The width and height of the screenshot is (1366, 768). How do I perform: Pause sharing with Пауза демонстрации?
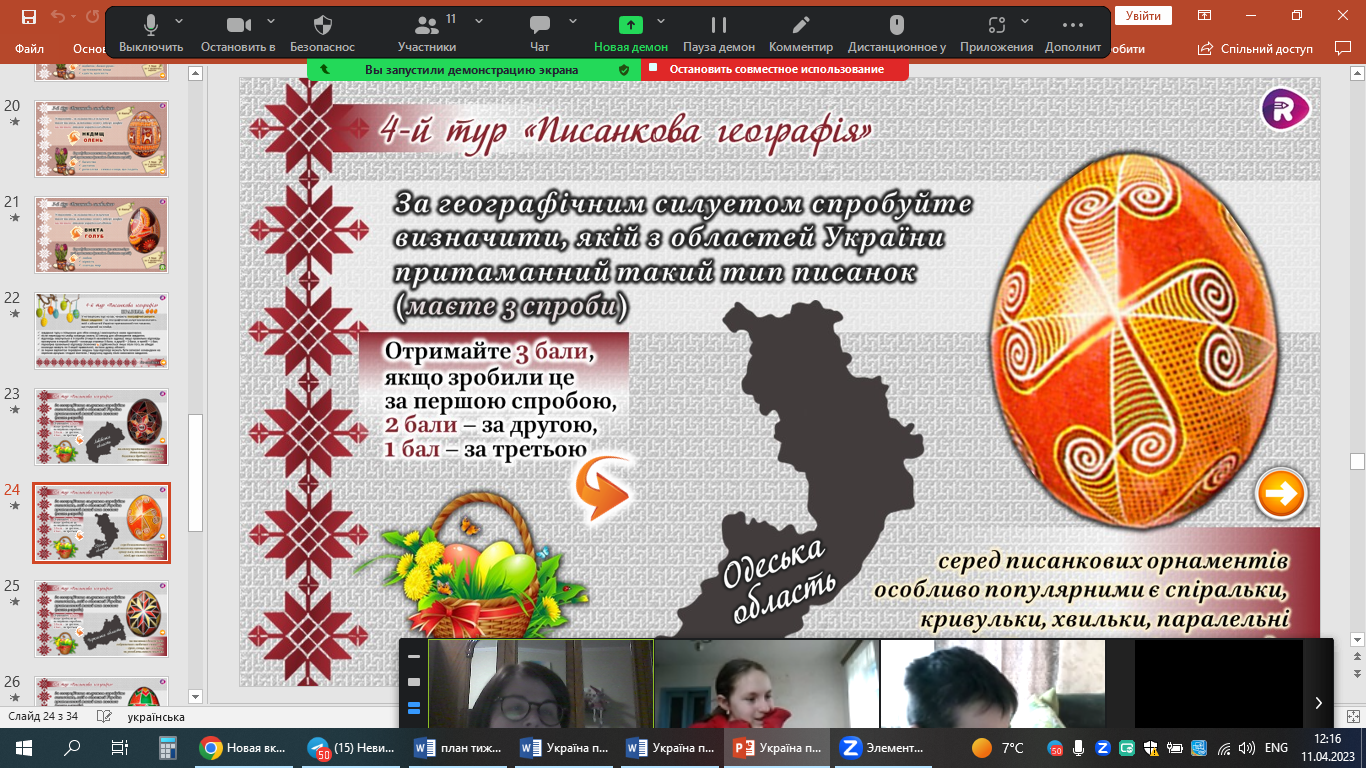point(718,33)
